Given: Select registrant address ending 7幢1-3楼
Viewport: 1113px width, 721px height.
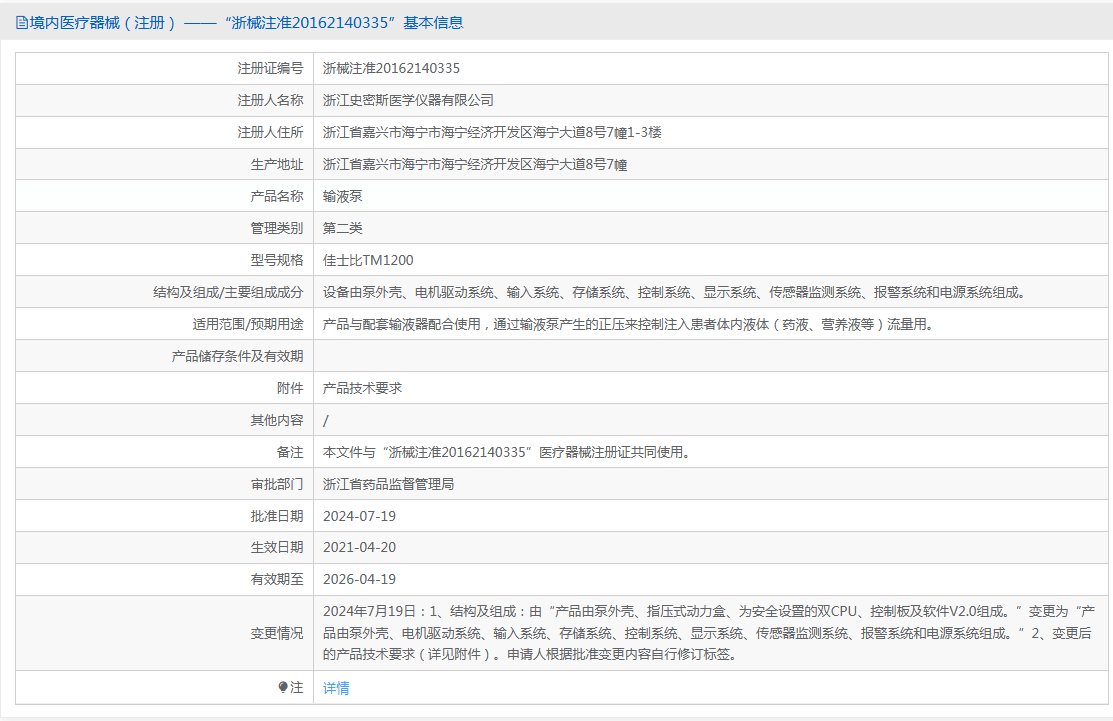Looking at the screenshot, I should pyautogui.click(x=492, y=132).
